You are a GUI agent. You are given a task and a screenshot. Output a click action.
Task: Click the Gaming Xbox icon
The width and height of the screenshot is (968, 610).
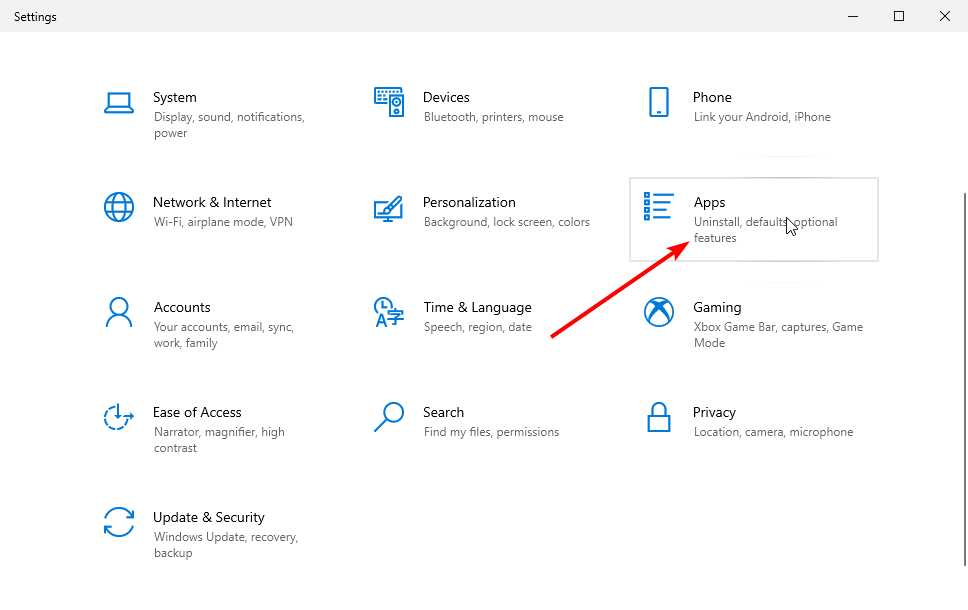point(659,312)
